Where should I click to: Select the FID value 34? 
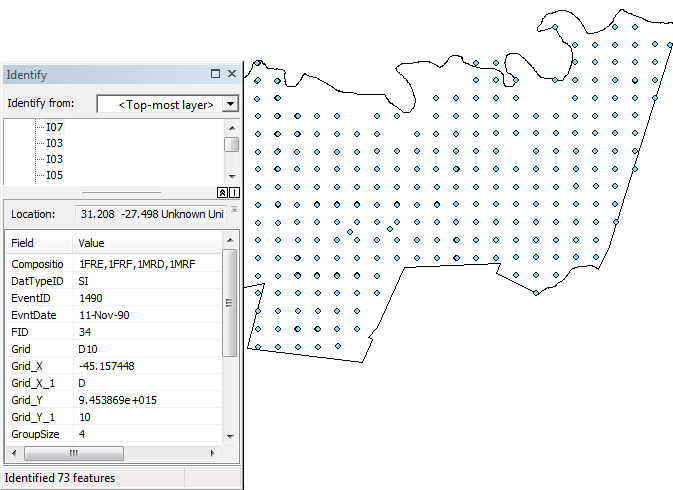coord(85,332)
